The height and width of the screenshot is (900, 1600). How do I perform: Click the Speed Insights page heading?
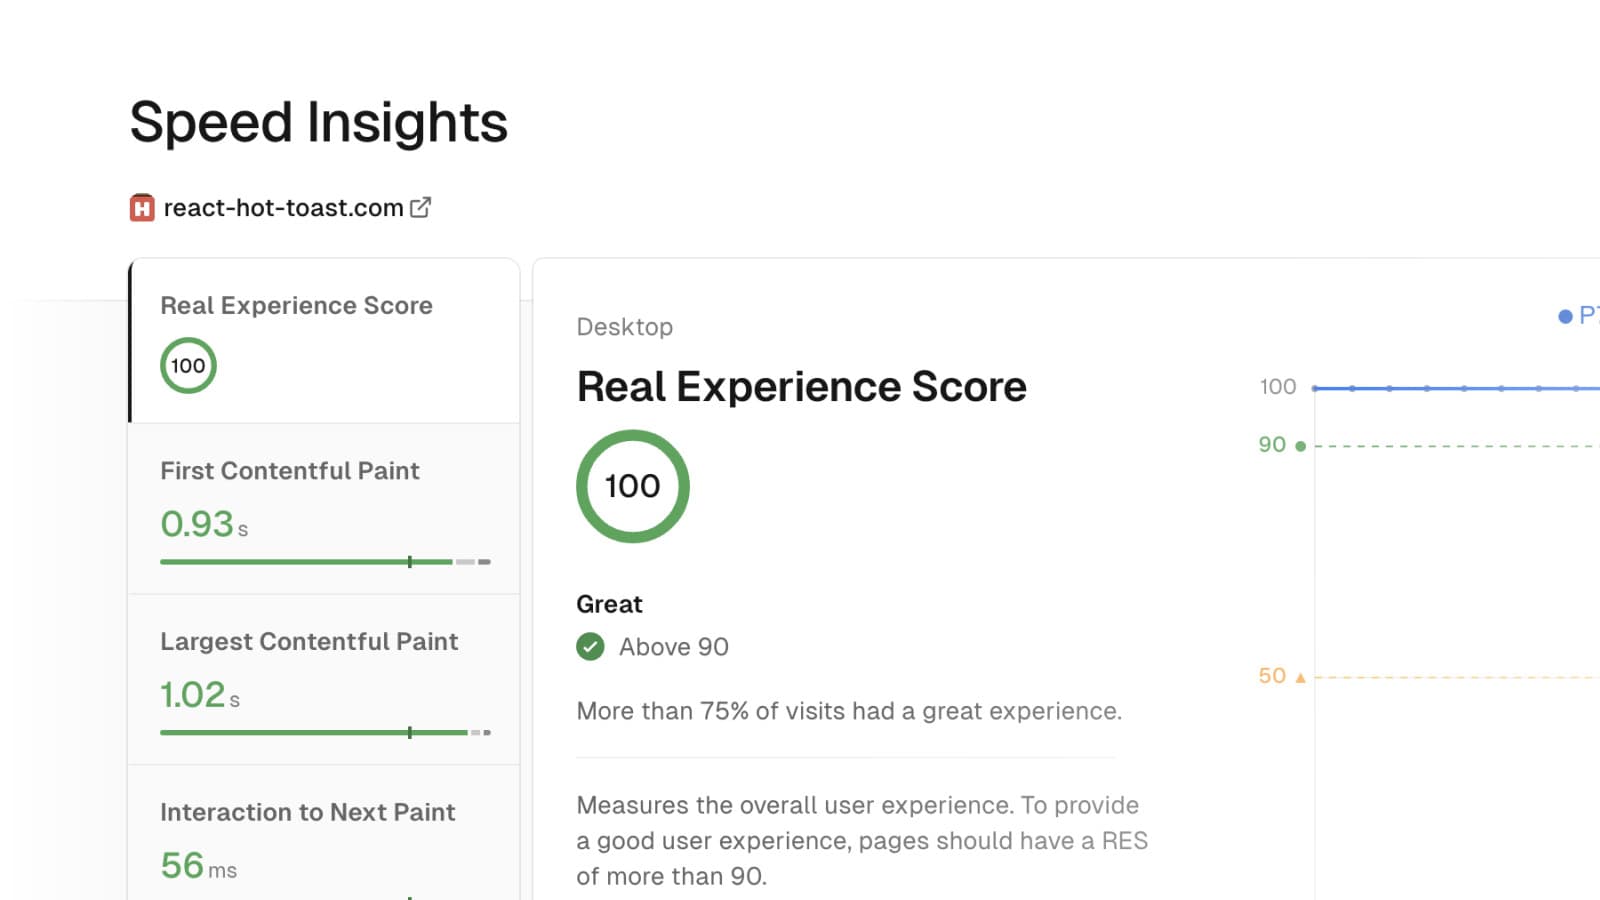(x=318, y=122)
